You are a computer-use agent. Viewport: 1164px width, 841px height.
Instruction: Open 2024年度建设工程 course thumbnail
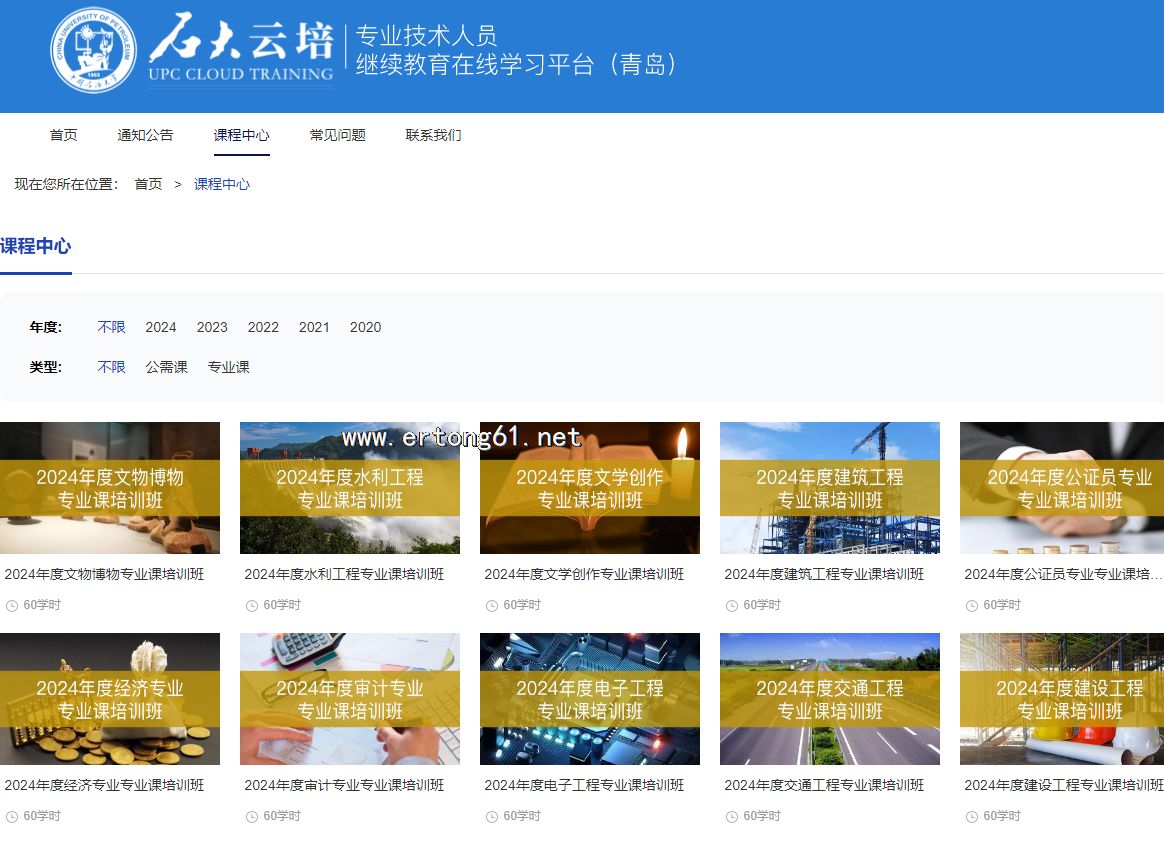1061,699
